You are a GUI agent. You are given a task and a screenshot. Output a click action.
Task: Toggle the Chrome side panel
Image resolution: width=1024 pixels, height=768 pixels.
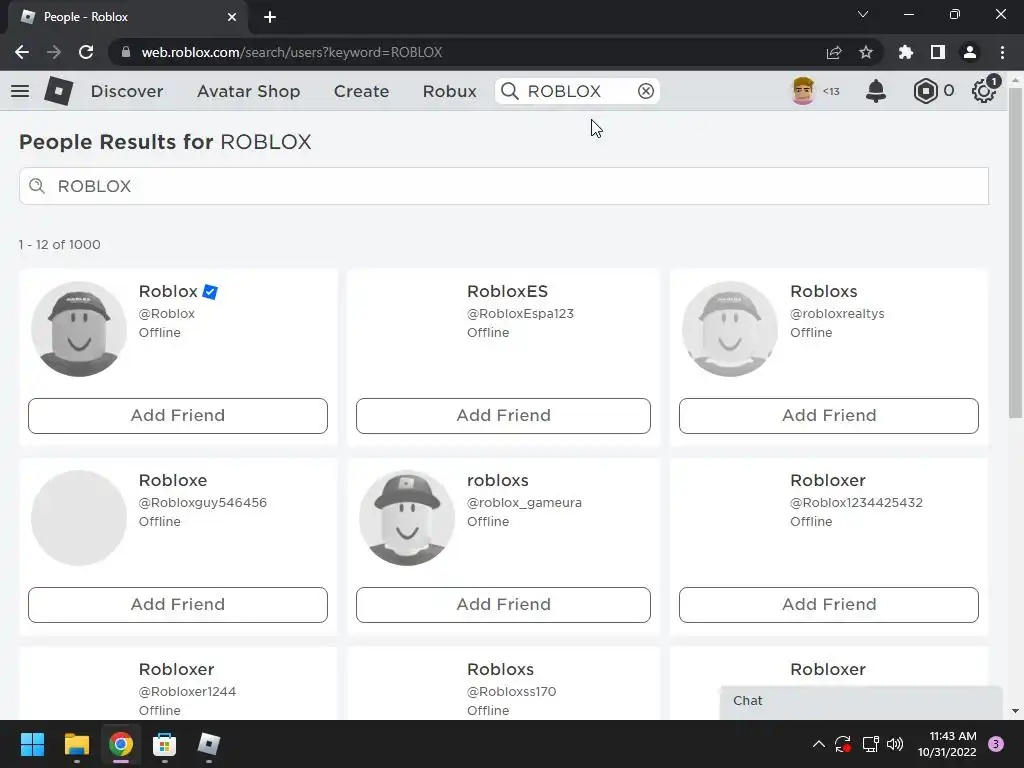click(937, 52)
